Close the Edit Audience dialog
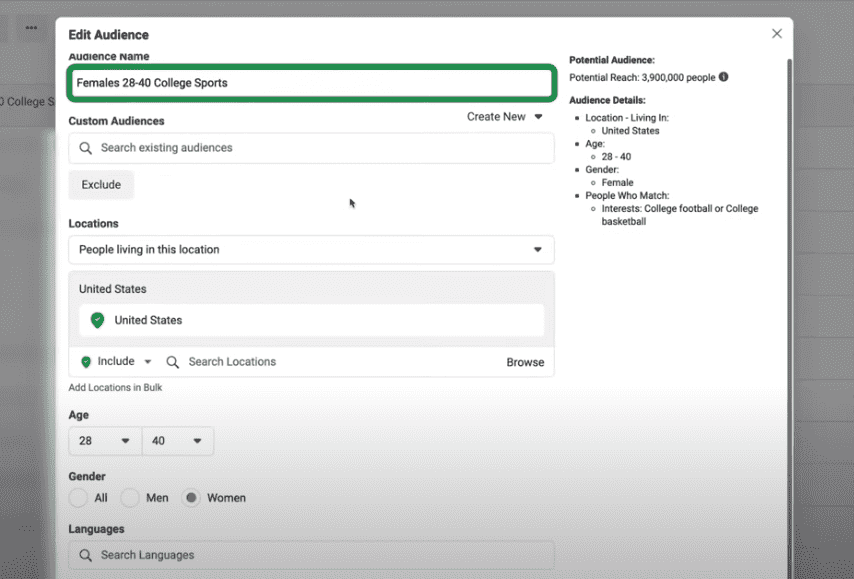Image resolution: width=854 pixels, height=579 pixels. point(777,34)
